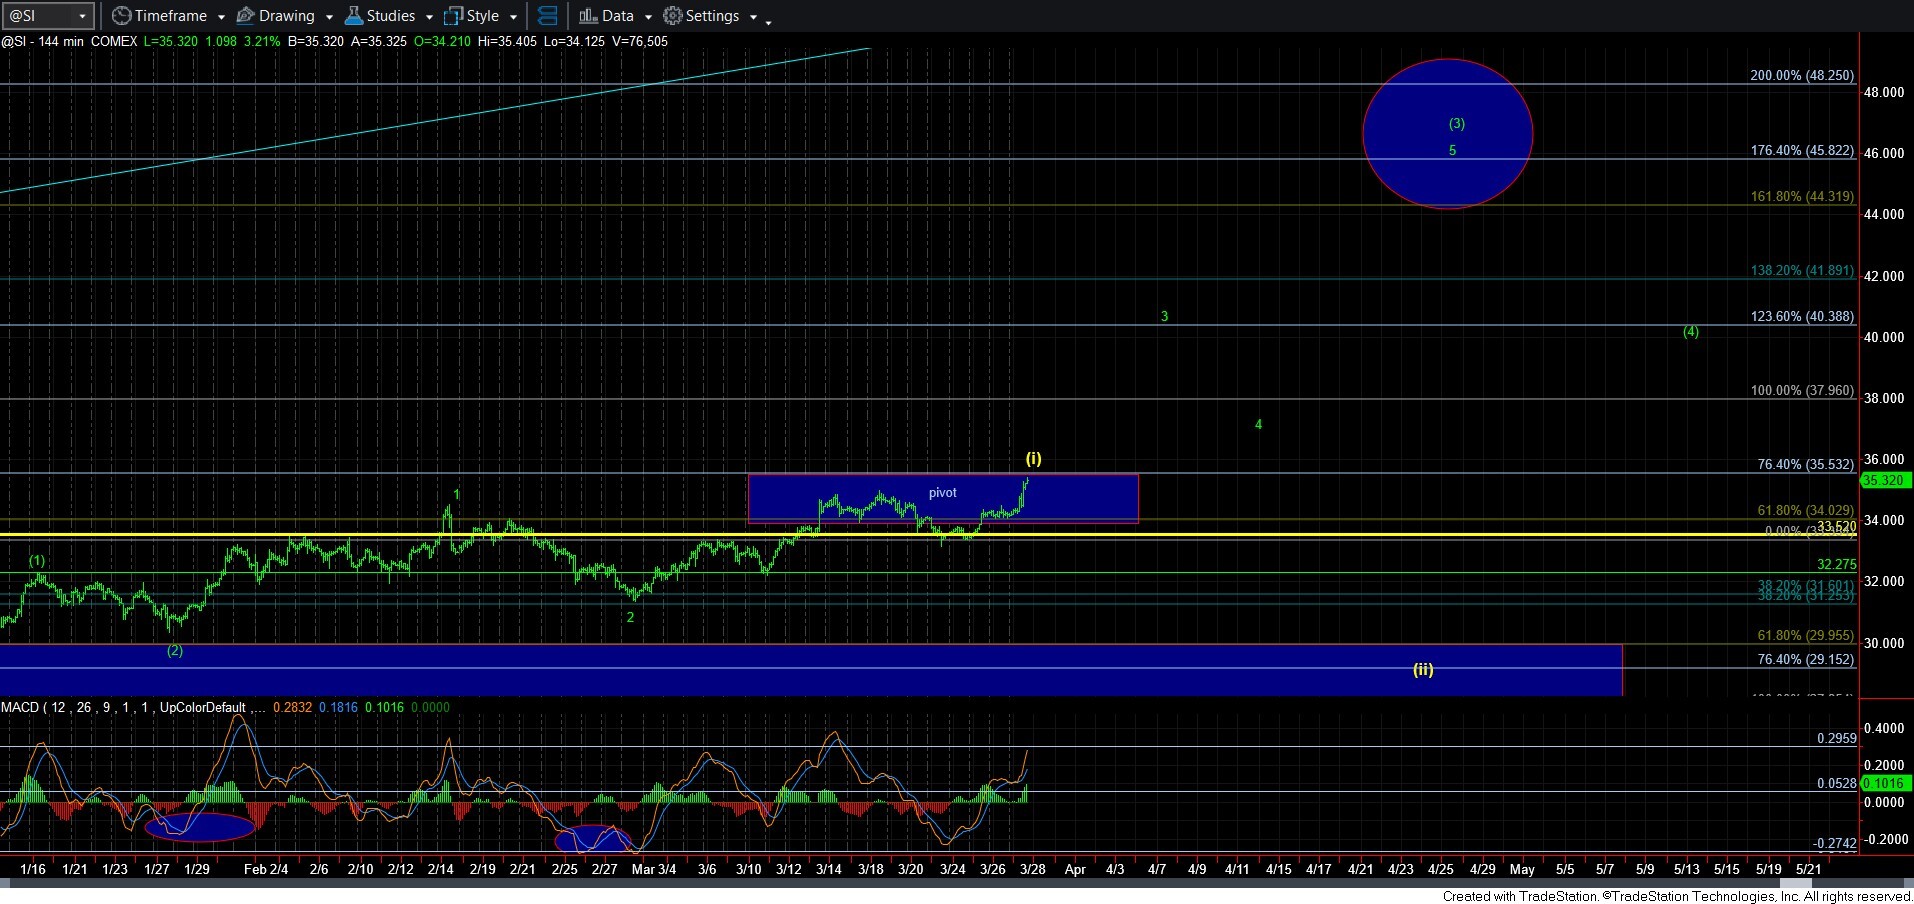
Task: Click the 48.000 price axis value
Action: click(x=1884, y=92)
